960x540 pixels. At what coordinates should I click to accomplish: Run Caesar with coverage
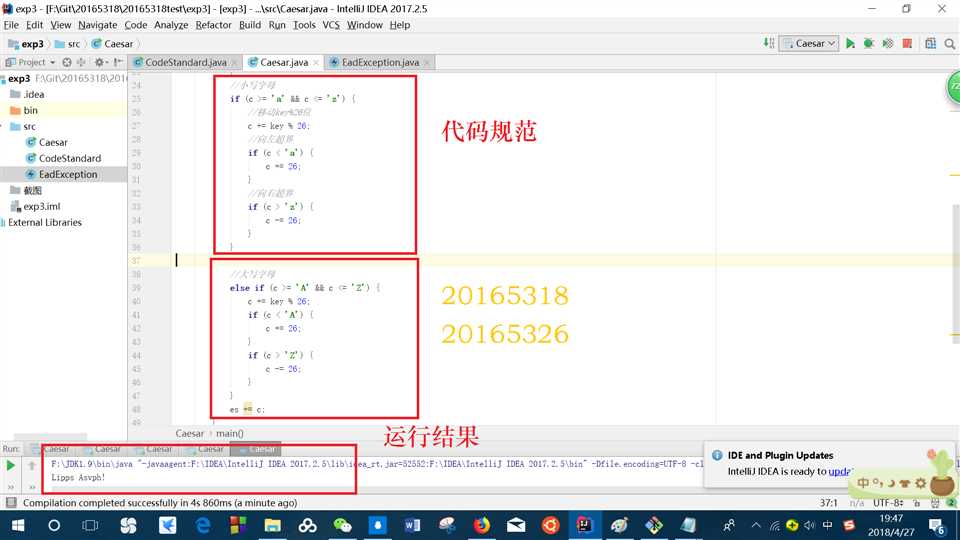click(887, 43)
